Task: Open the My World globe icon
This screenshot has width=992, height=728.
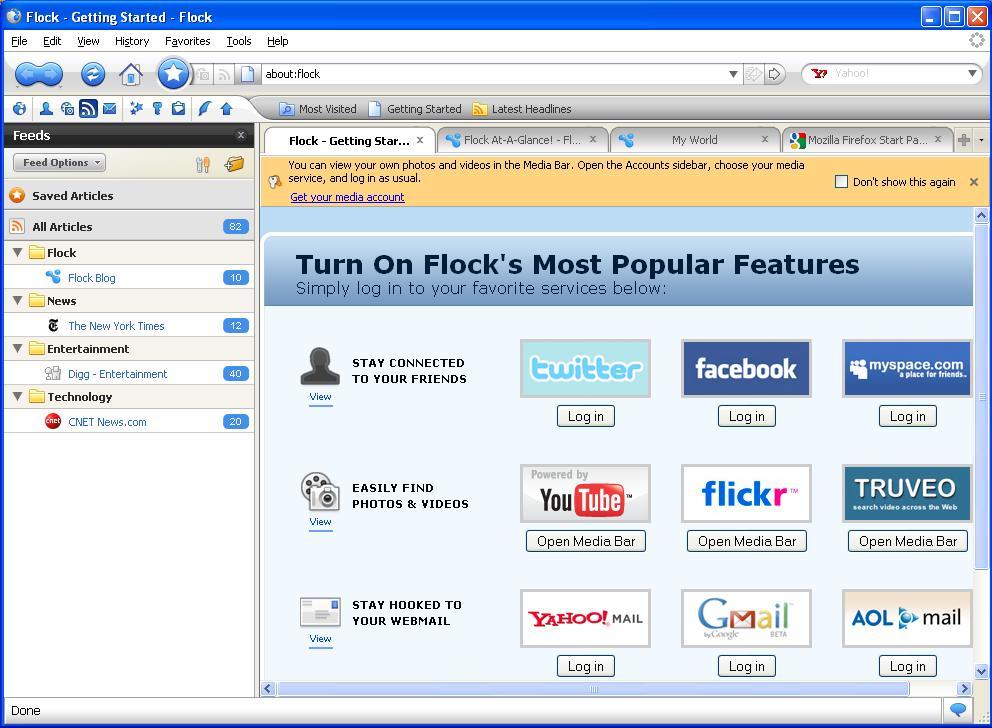Action: (20, 109)
